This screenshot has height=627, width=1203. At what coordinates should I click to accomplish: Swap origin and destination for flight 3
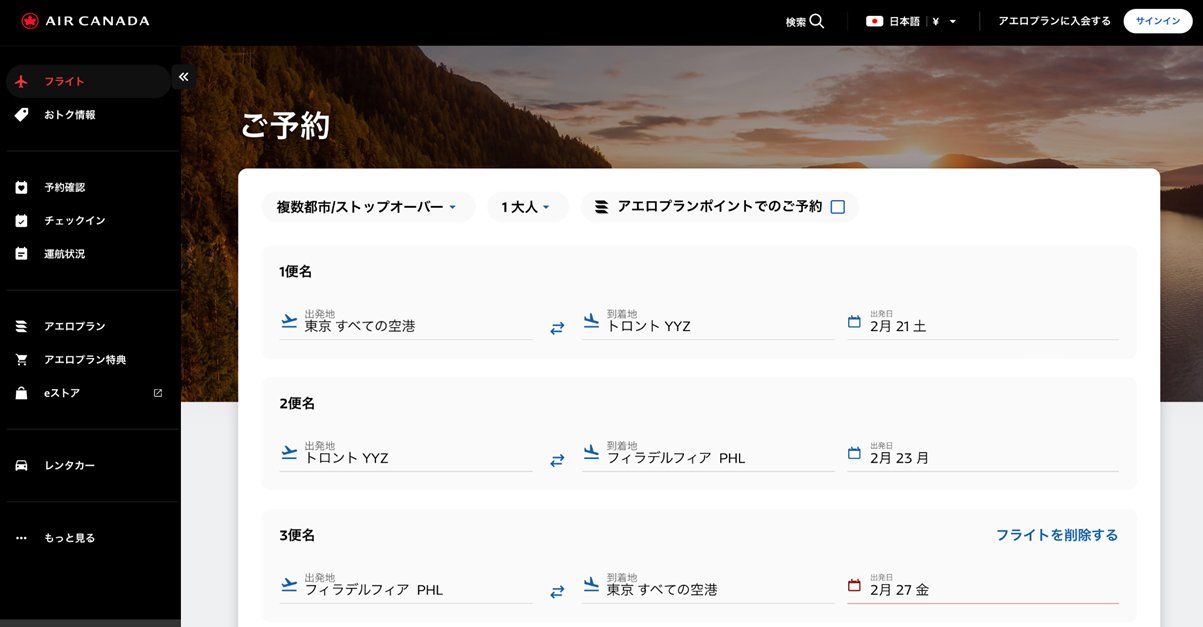(557, 591)
